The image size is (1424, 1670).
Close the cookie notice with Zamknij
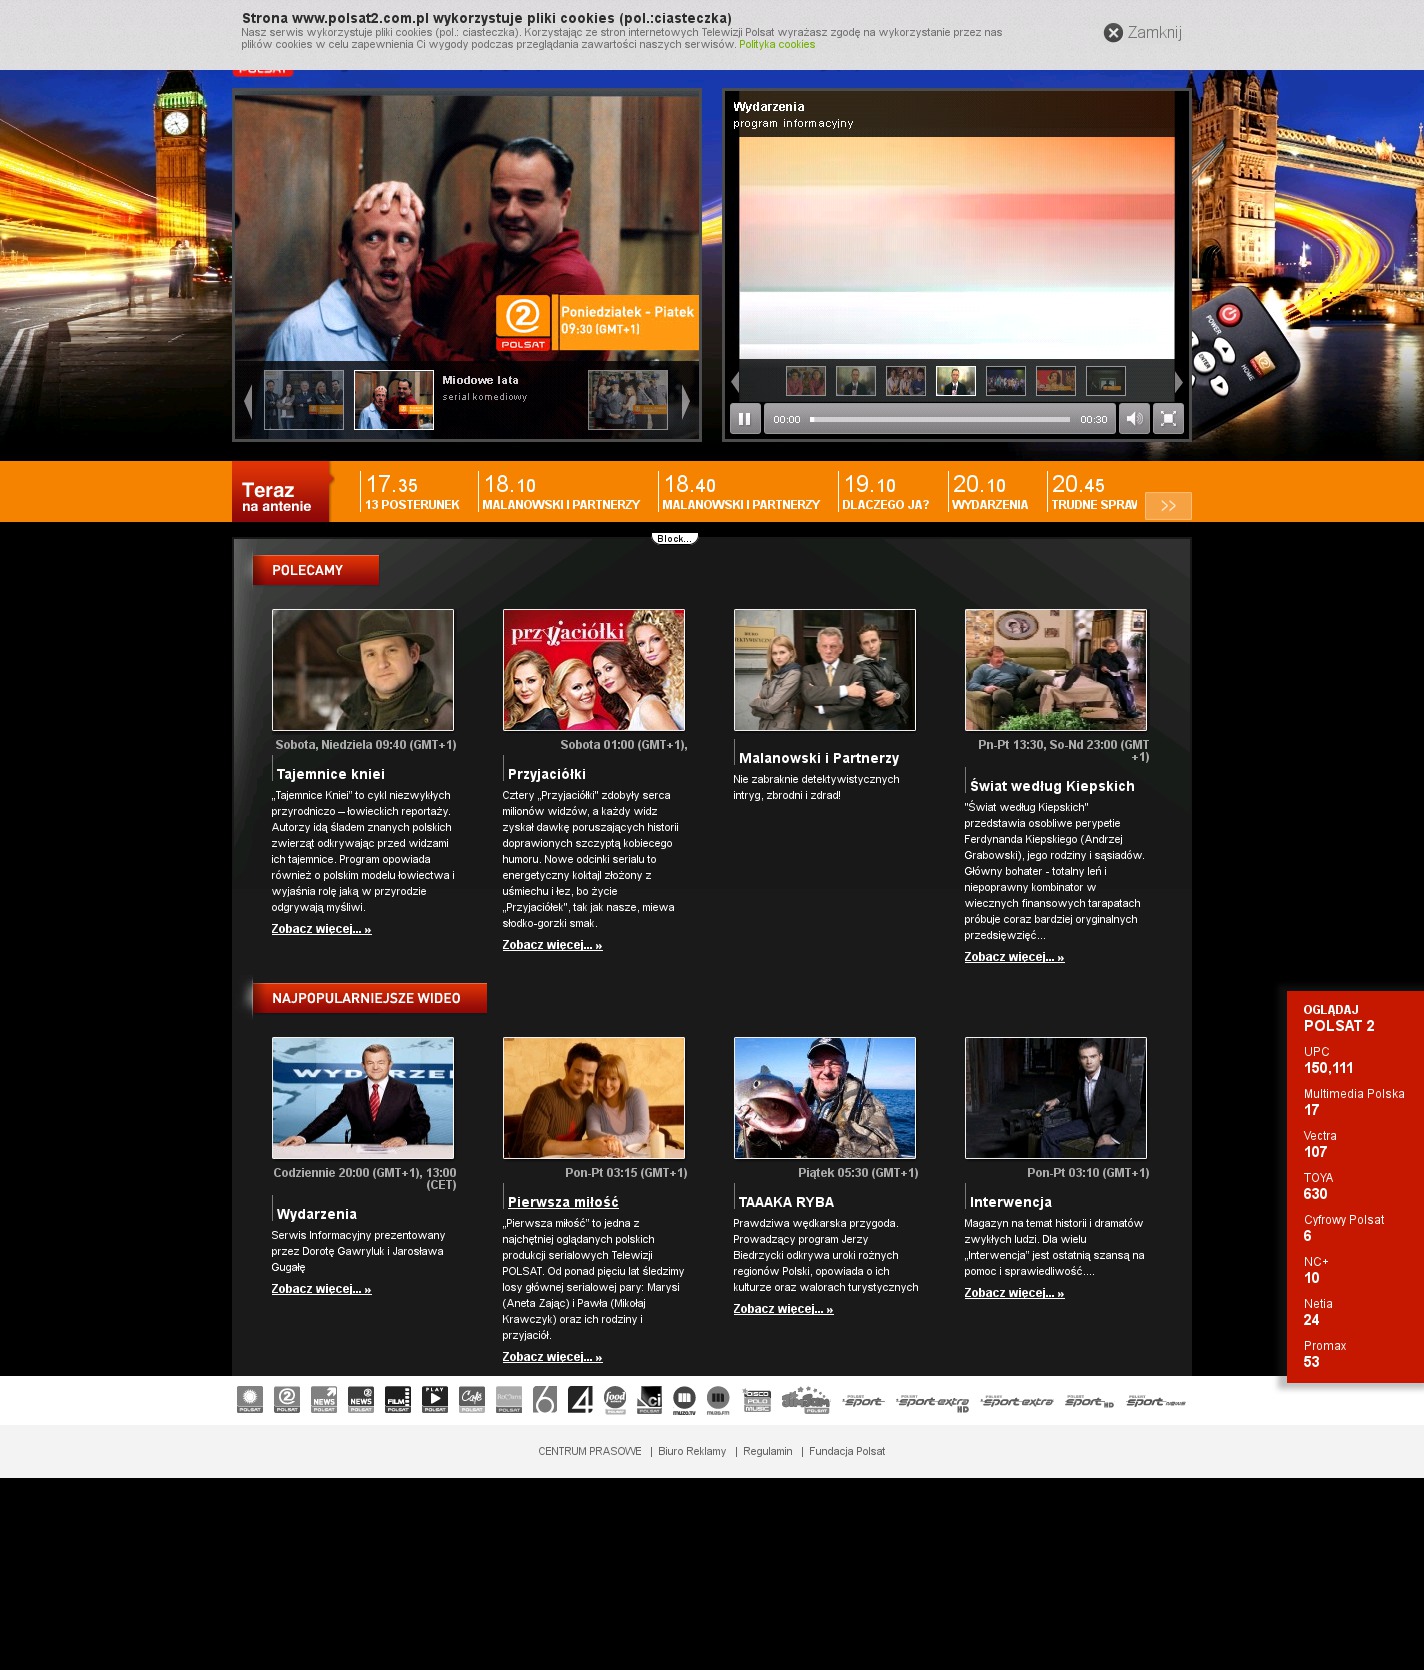pos(1142,33)
